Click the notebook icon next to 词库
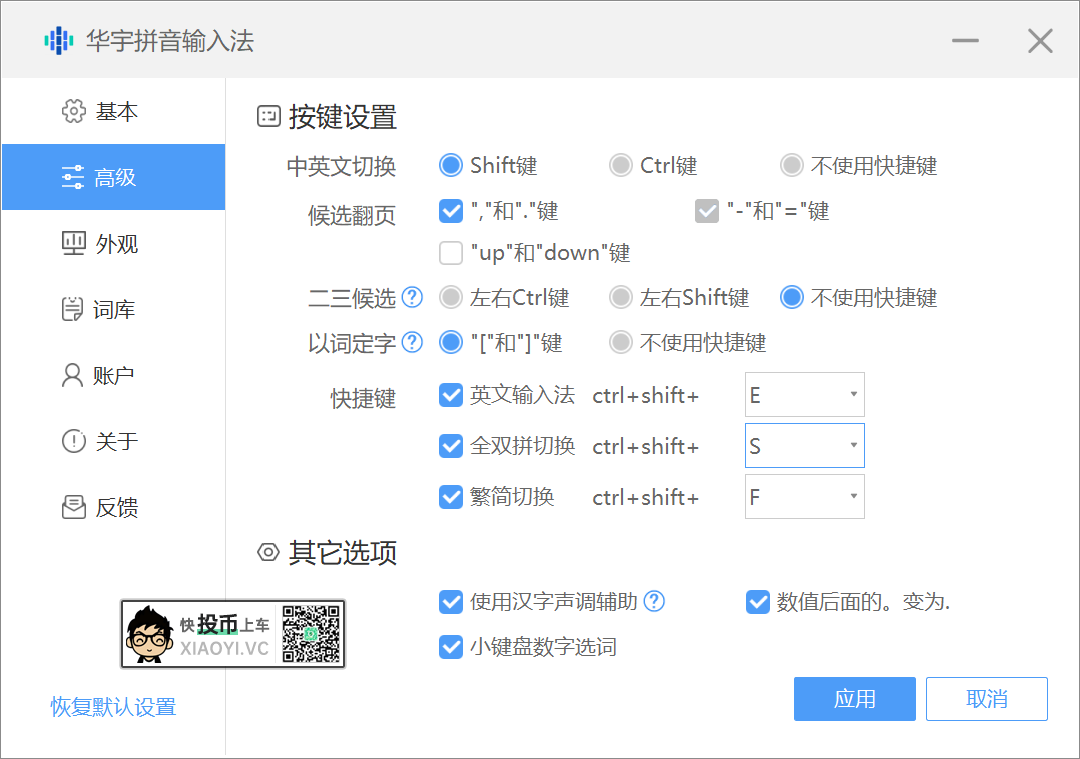 (72, 309)
